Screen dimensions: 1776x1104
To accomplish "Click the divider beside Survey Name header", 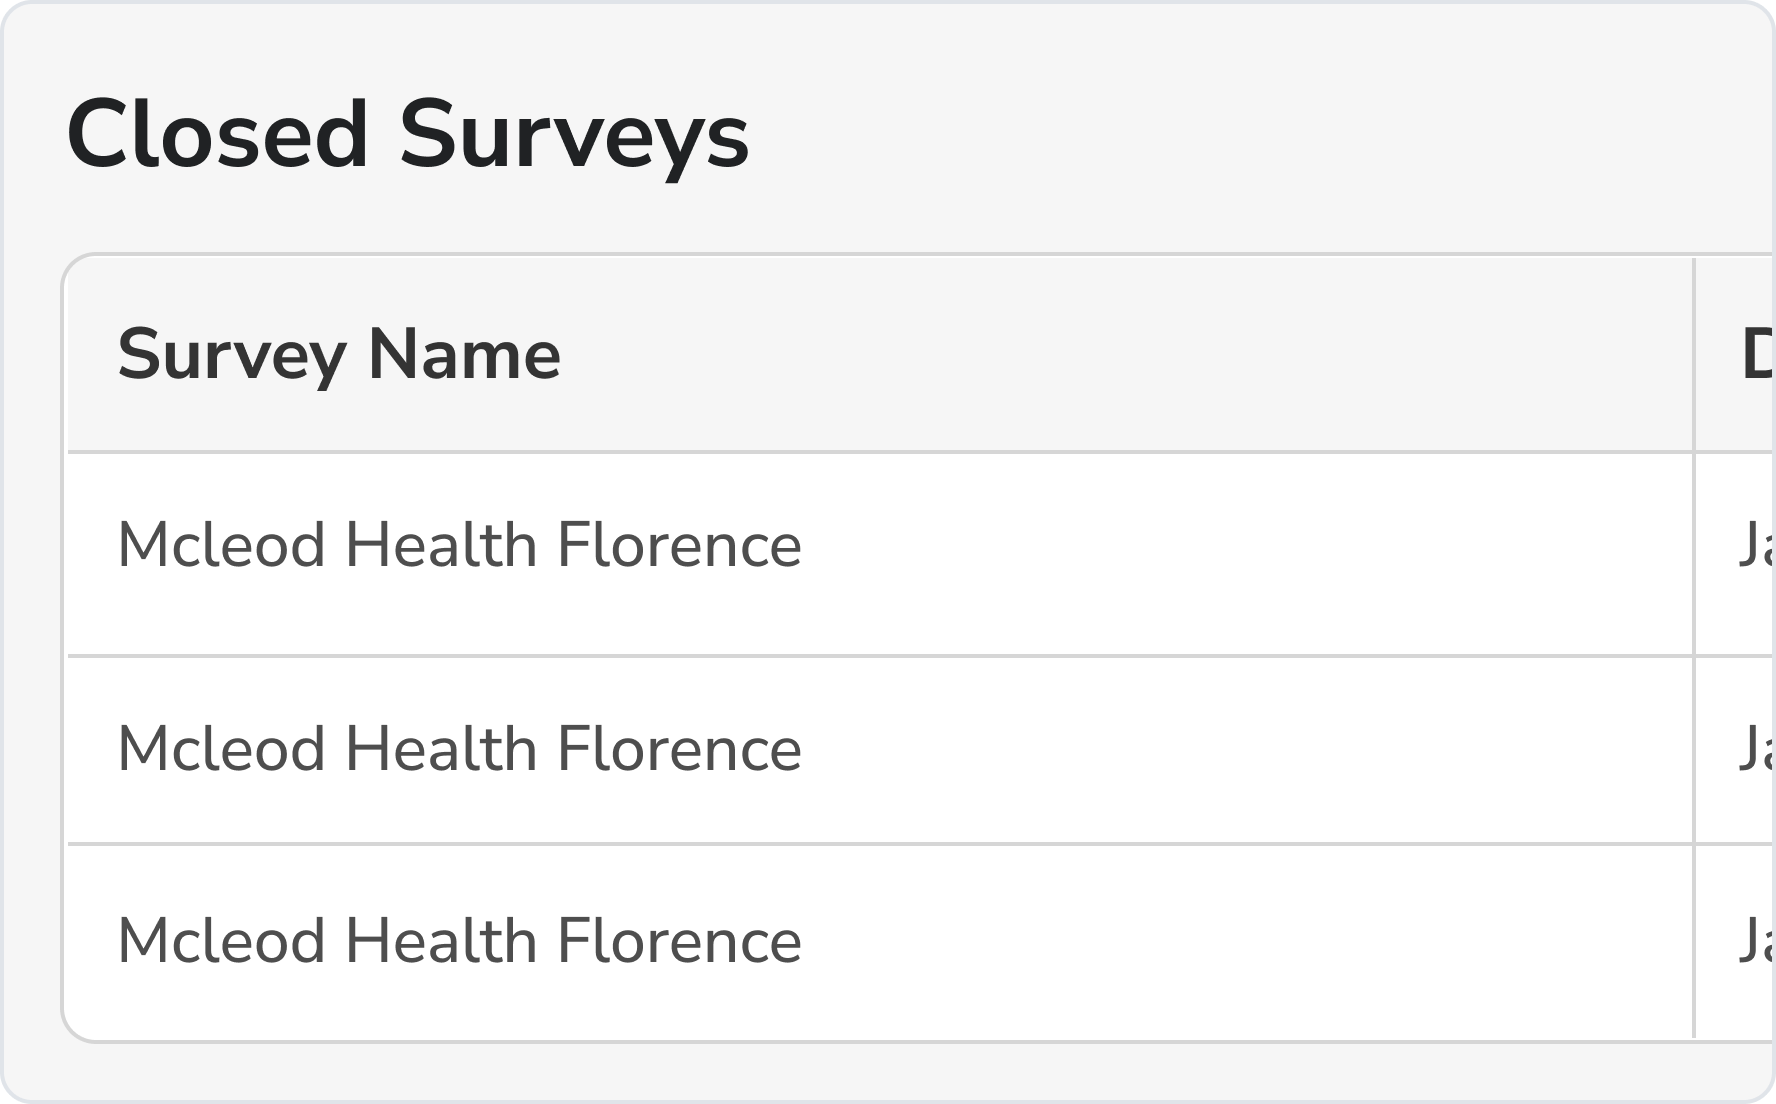I will point(1694,354).
